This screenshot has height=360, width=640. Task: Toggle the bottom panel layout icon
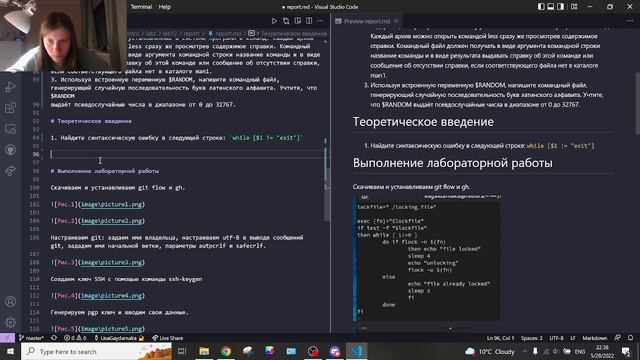coord(551,7)
